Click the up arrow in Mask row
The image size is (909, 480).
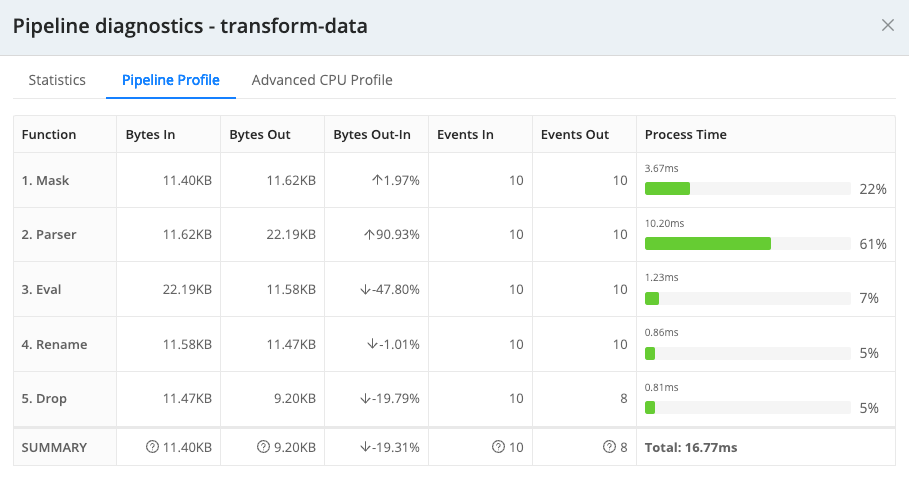[x=376, y=181]
